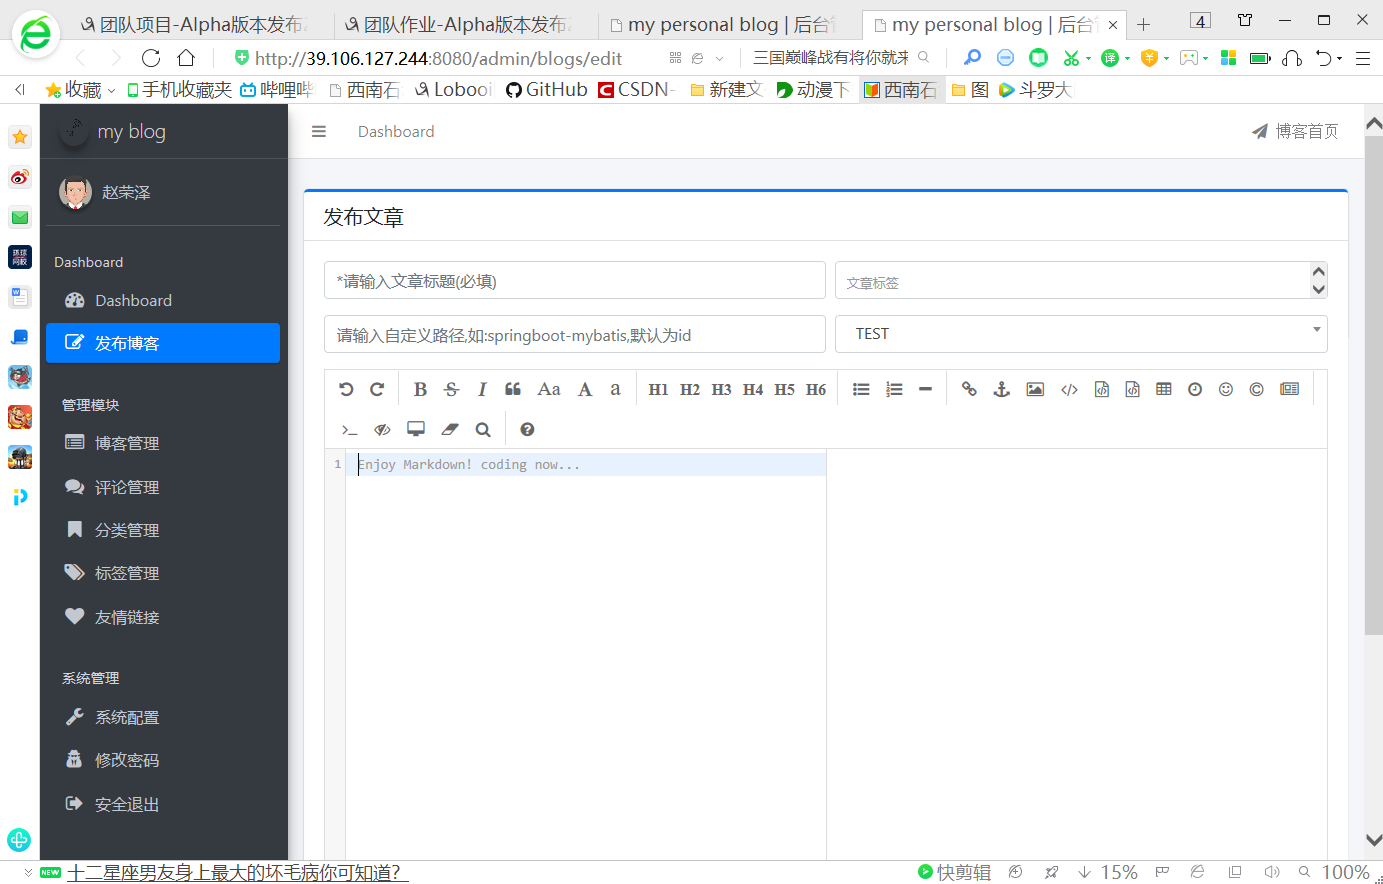
Task: Open Dashboard in the sidebar menu
Action: click(163, 300)
